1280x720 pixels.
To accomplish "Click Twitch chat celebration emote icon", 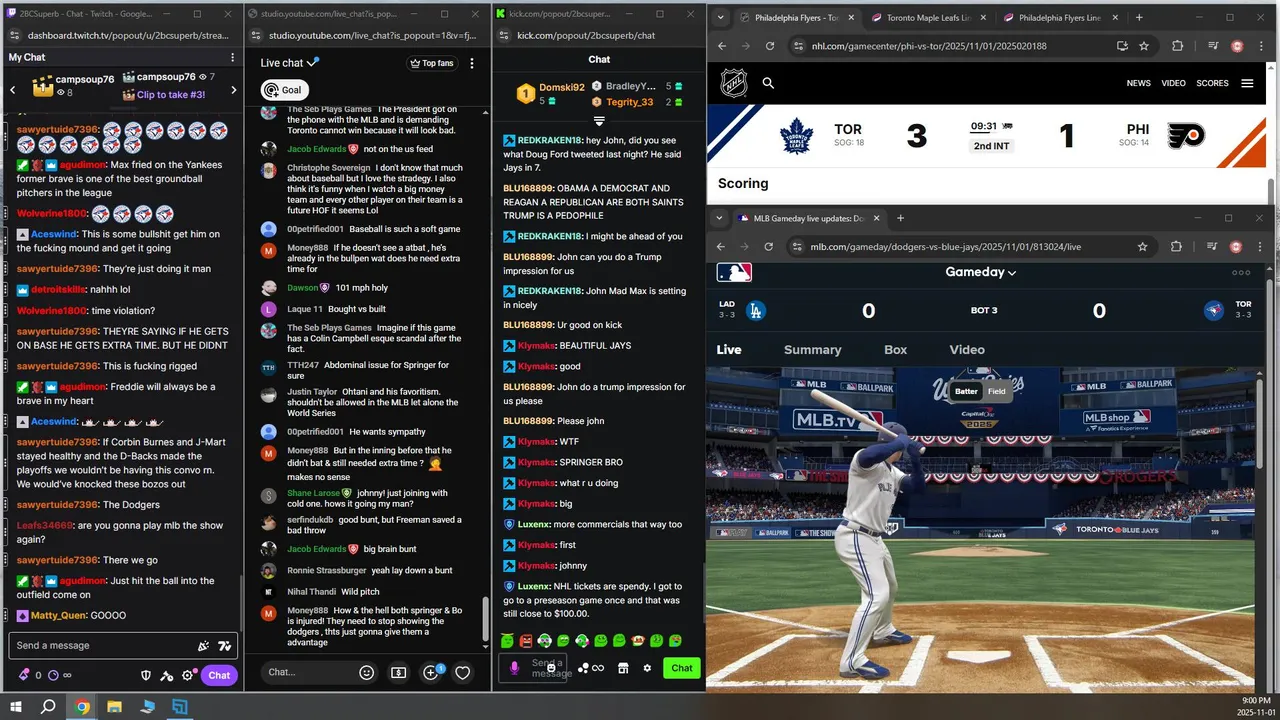I will [203, 646].
